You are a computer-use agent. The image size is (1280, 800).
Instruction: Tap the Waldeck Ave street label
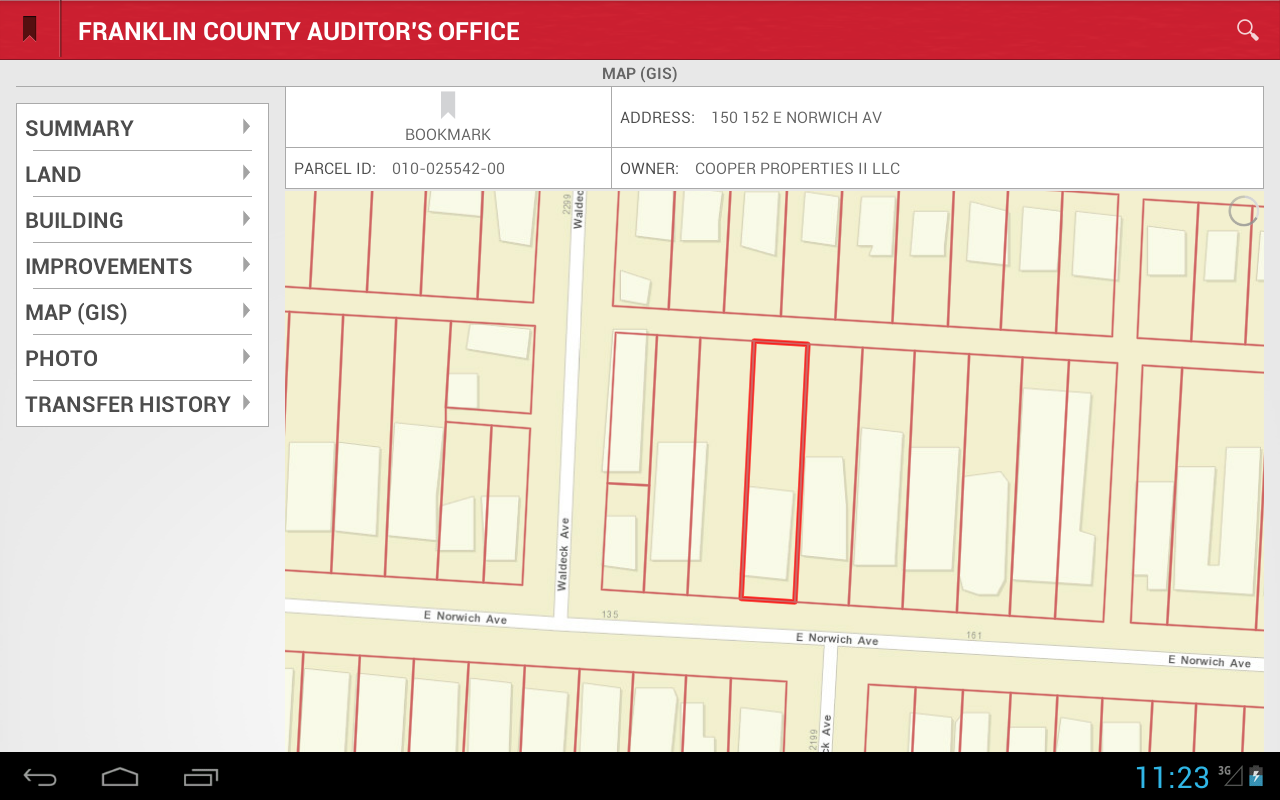point(563,554)
